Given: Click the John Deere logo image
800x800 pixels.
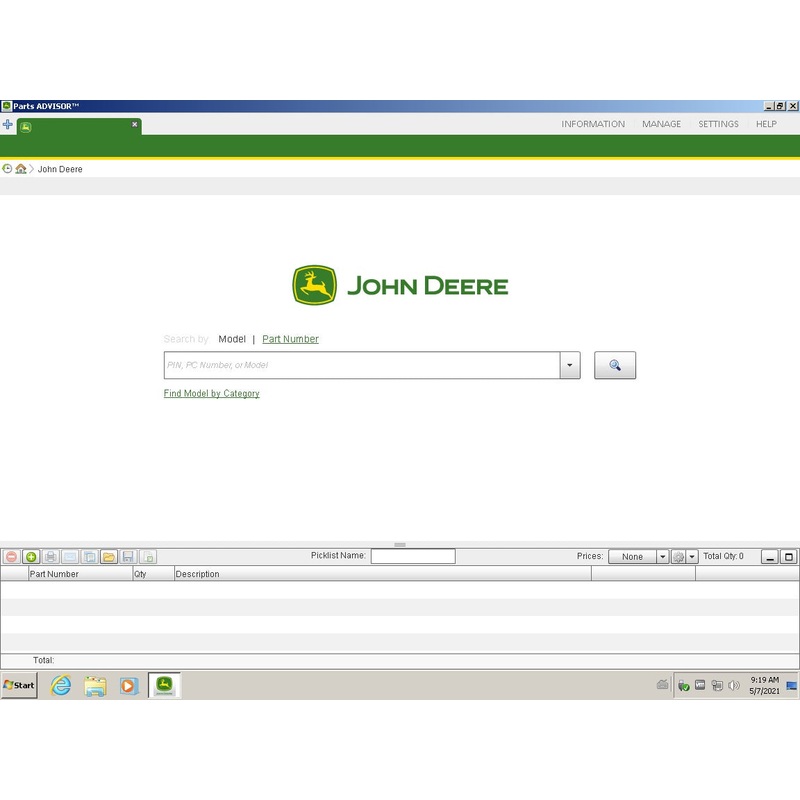Looking at the screenshot, I should tap(401, 286).
